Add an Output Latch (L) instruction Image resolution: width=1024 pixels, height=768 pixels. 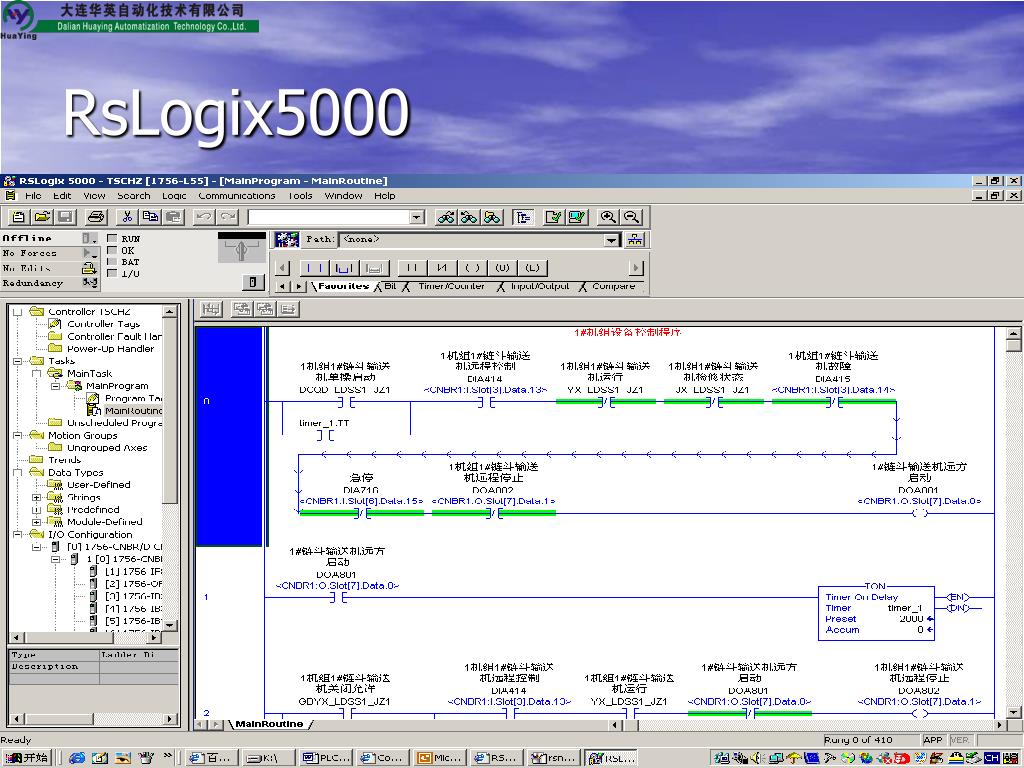pos(532,268)
